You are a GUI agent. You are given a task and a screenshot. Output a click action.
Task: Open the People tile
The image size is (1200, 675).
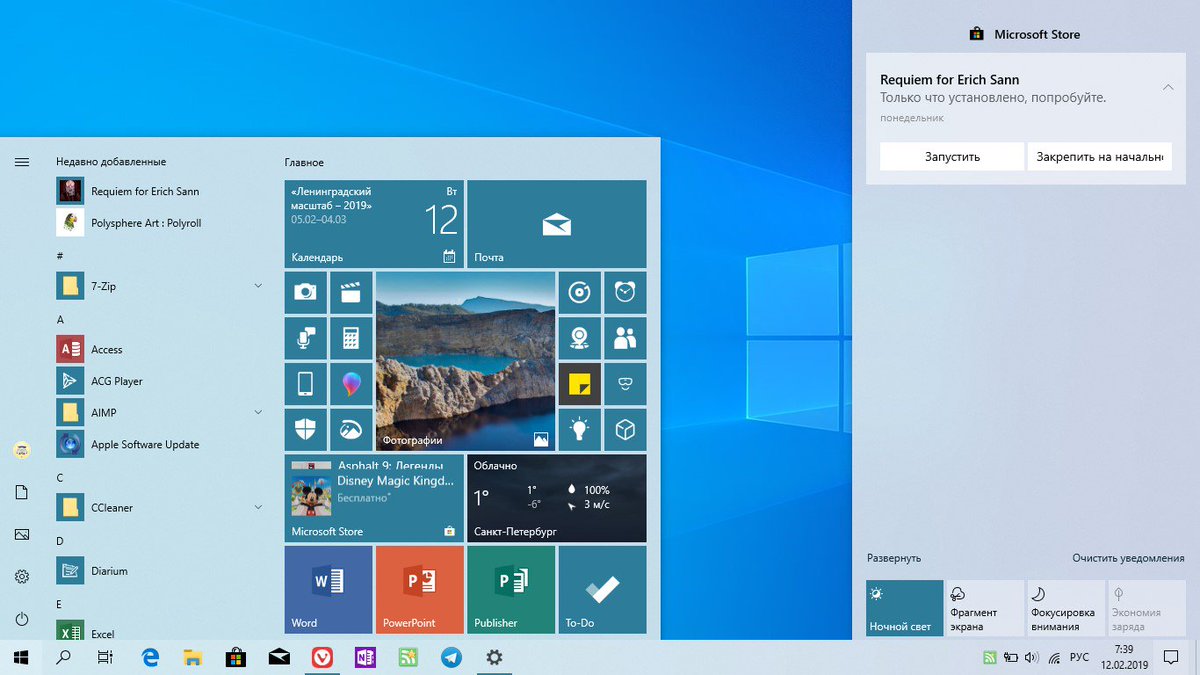click(x=625, y=338)
